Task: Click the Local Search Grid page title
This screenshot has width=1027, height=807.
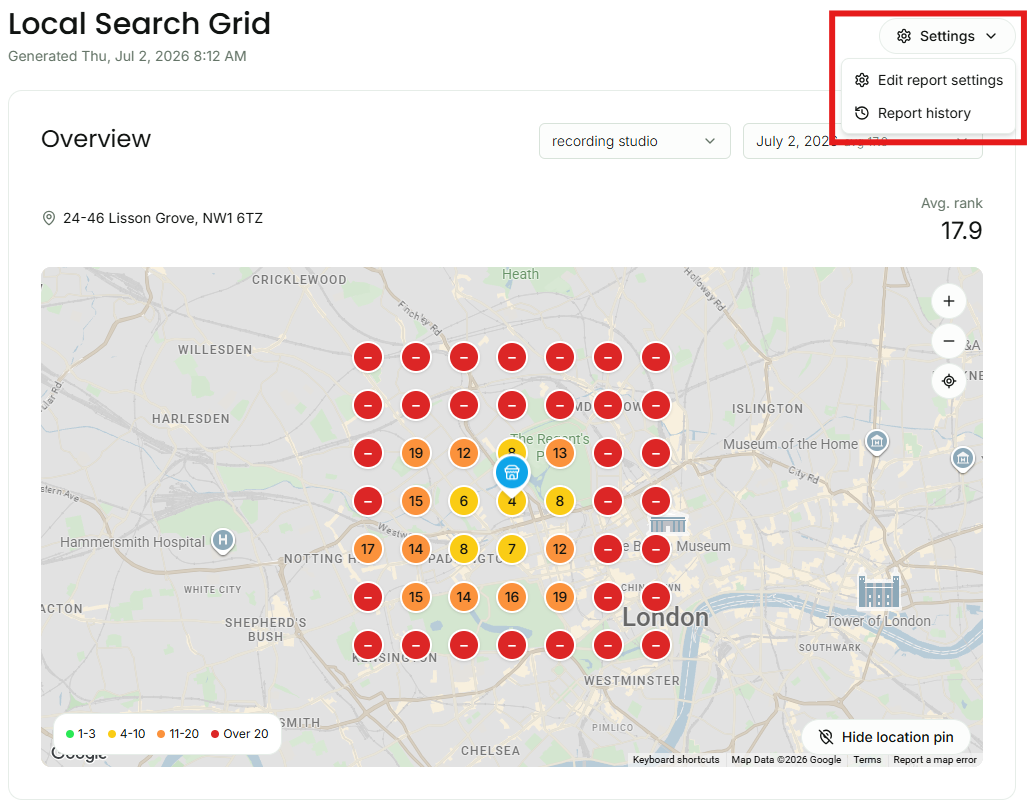Action: (x=139, y=24)
